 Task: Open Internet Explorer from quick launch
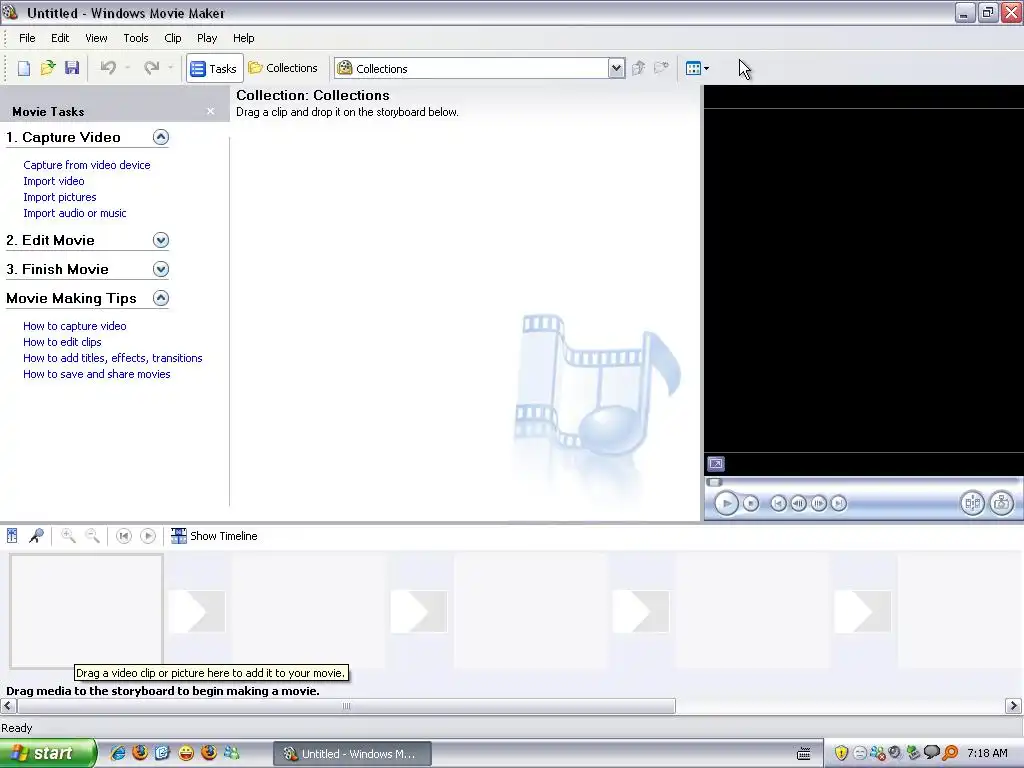click(x=118, y=753)
